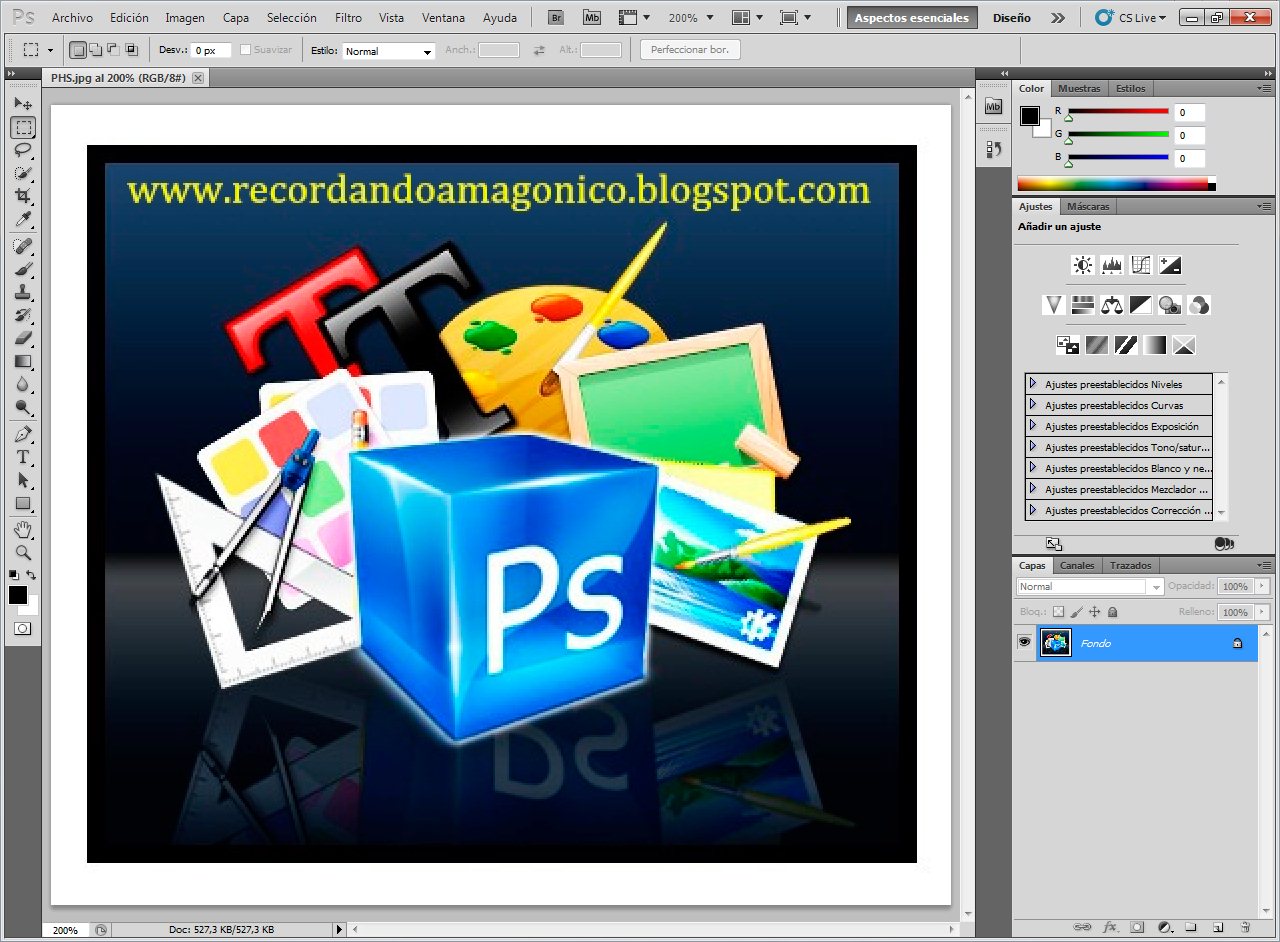Add a Gradient Map adjustment
The width and height of the screenshot is (1280, 942).
[x=1156, y=345]
